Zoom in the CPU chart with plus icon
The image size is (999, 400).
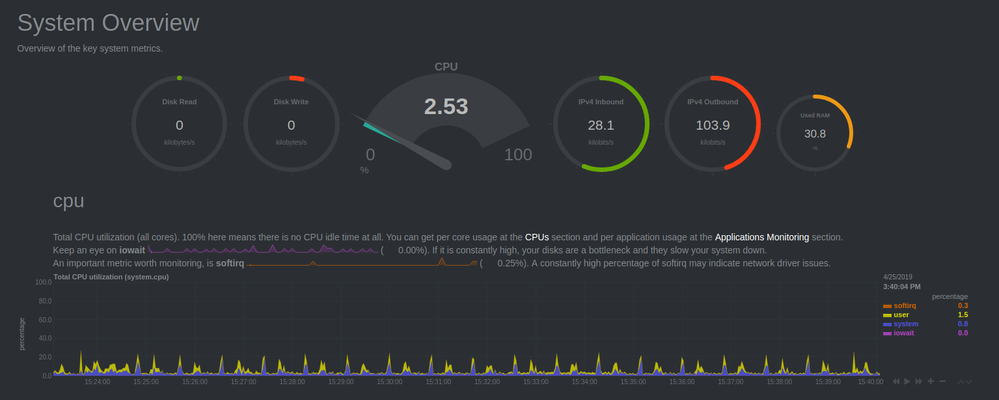(x=931, y=381)
